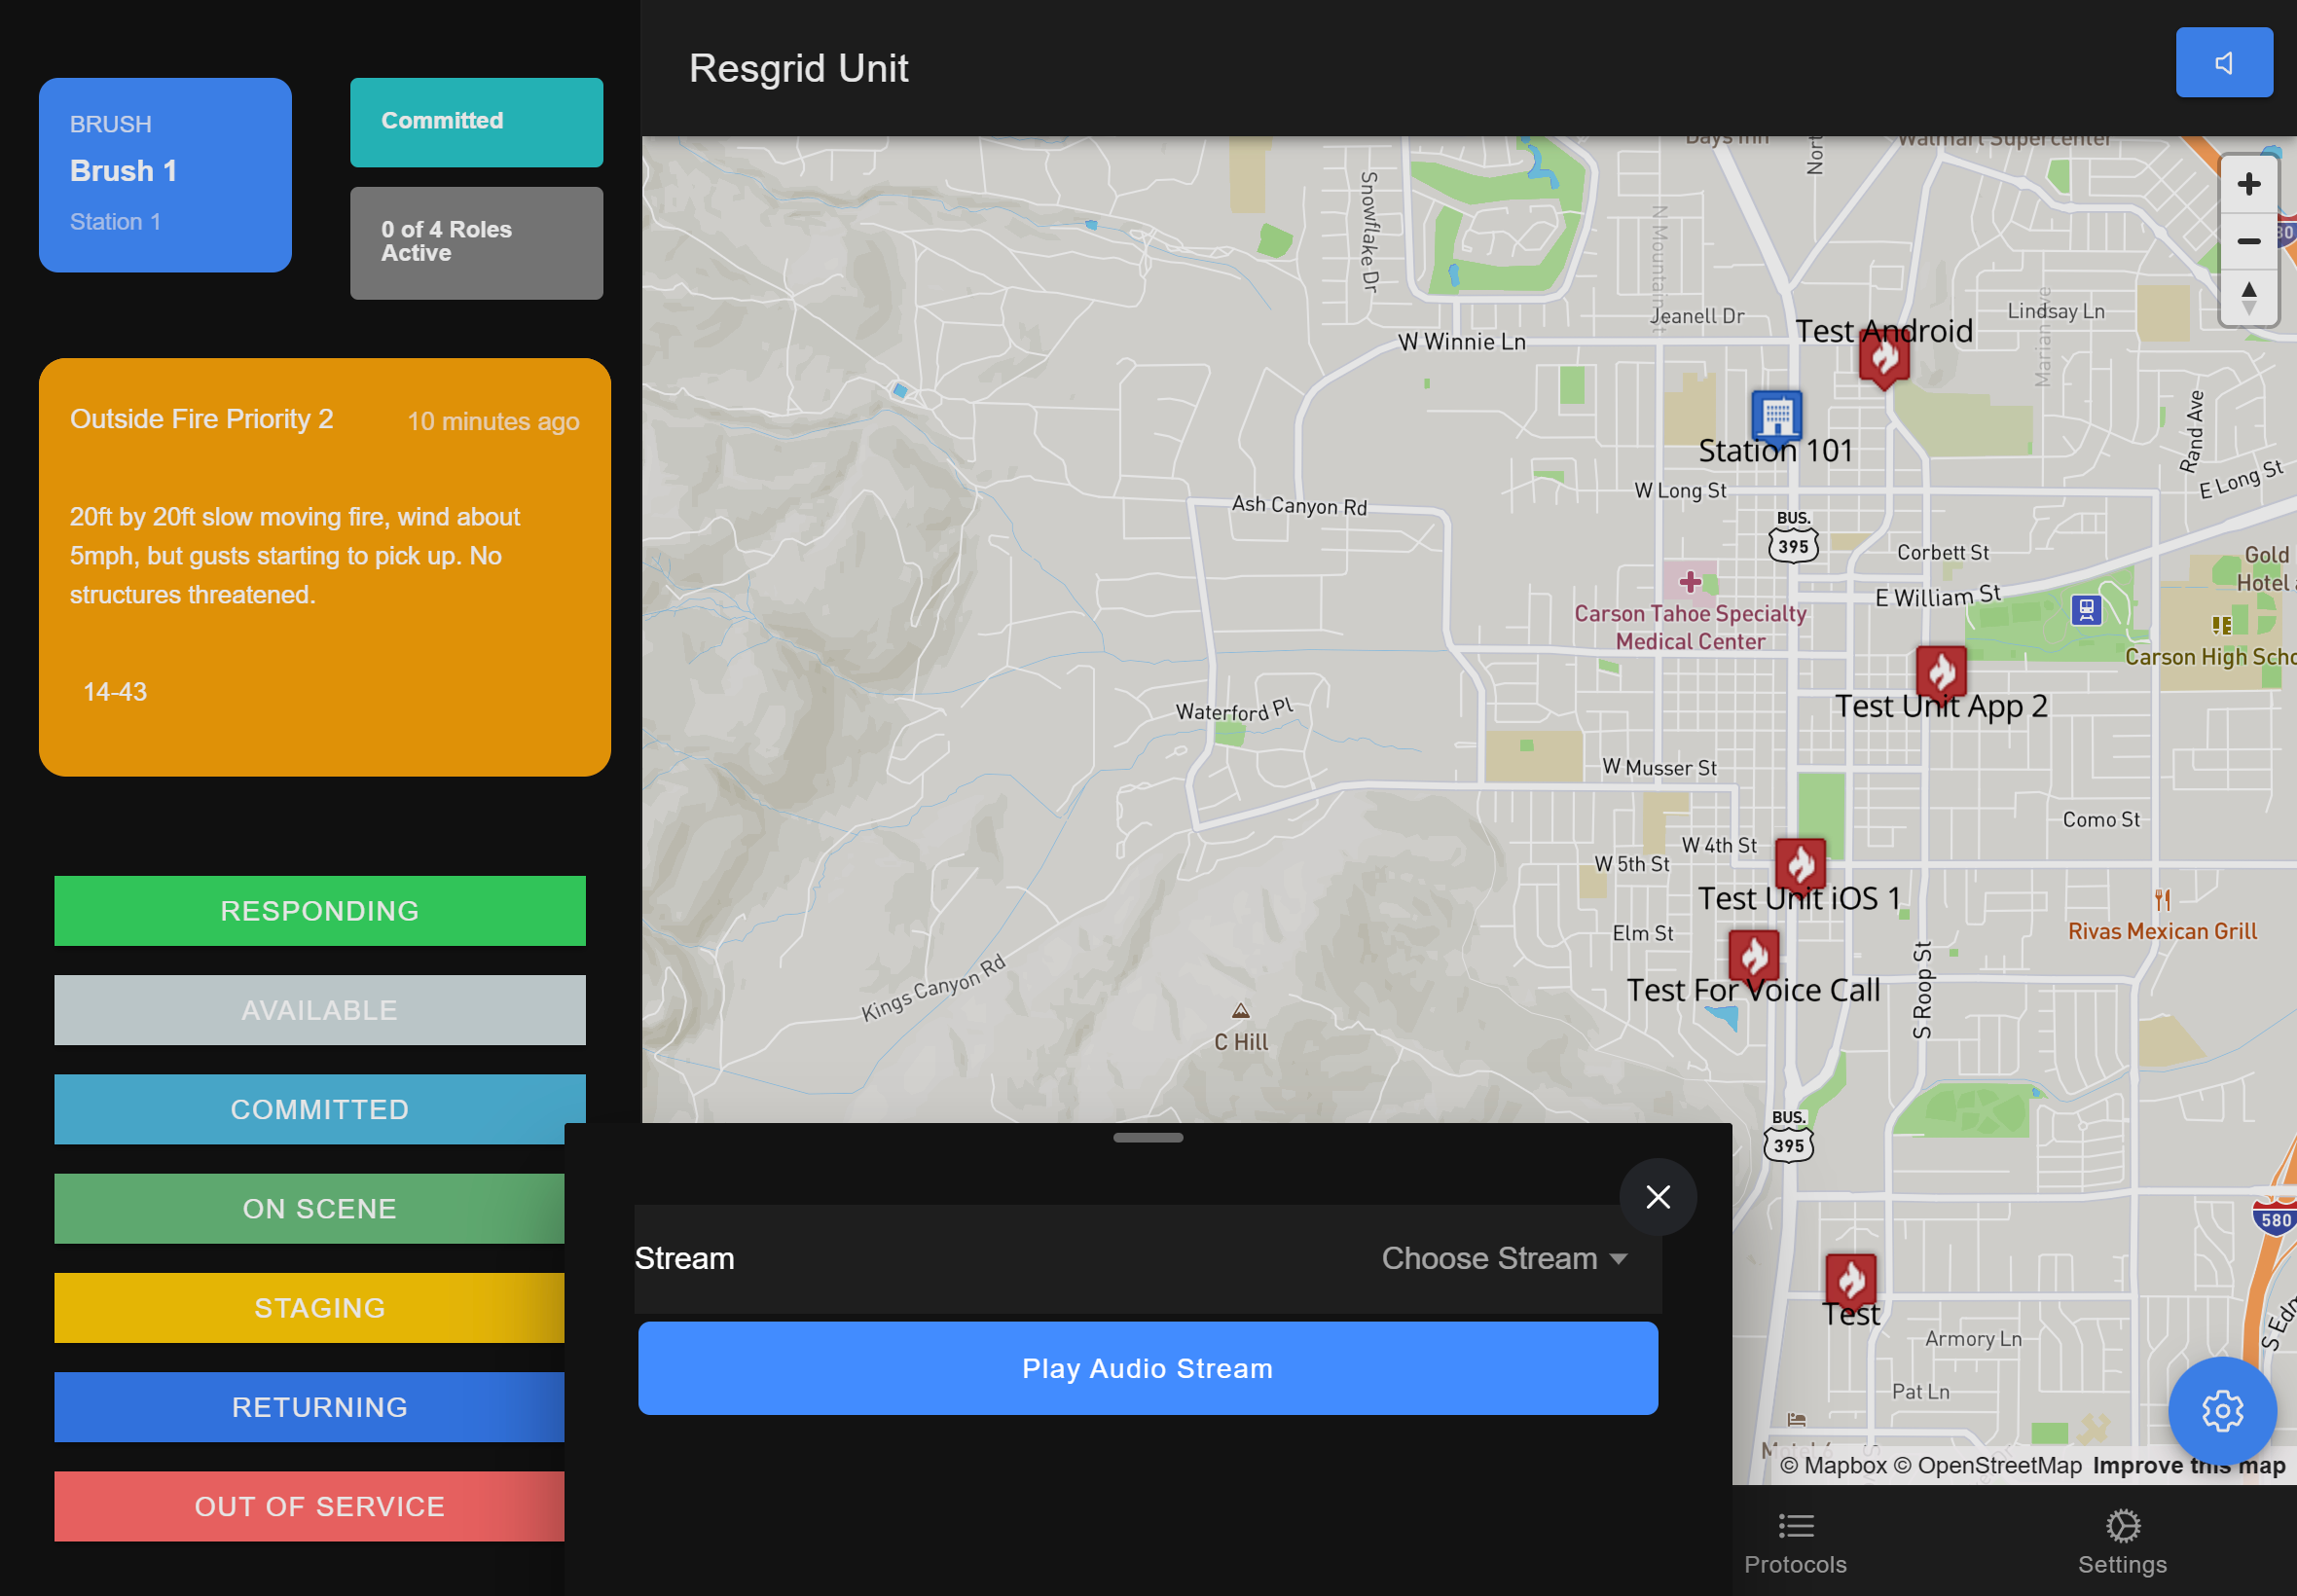Click the Test Unit iOS 1 marker
This screenshot has width=2297, height=1596.
coord(1800,864)
